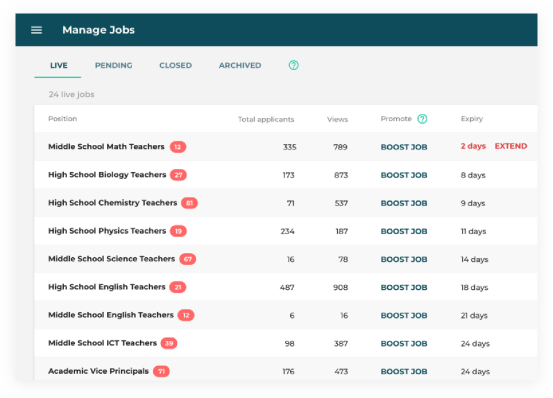Switch to the CLOSED tab
Image resolution: width=553 pixels, height=398 pixels.
coord(175,66)
